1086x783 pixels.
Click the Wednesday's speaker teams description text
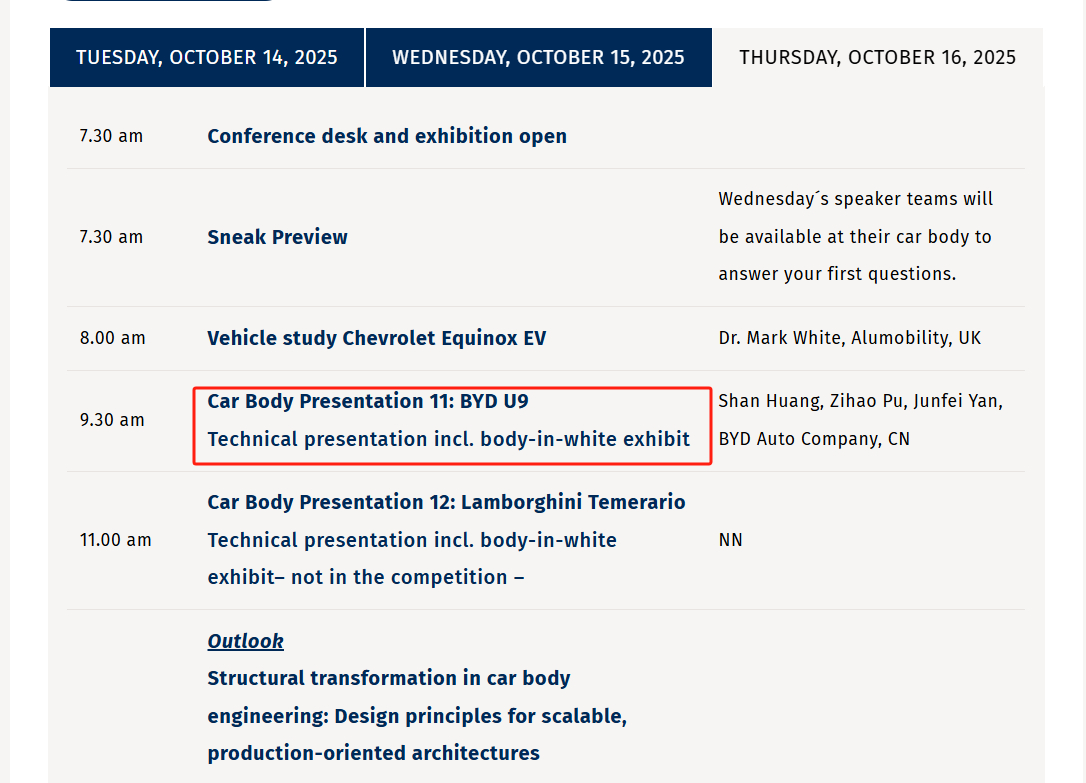tap(855, 237)
